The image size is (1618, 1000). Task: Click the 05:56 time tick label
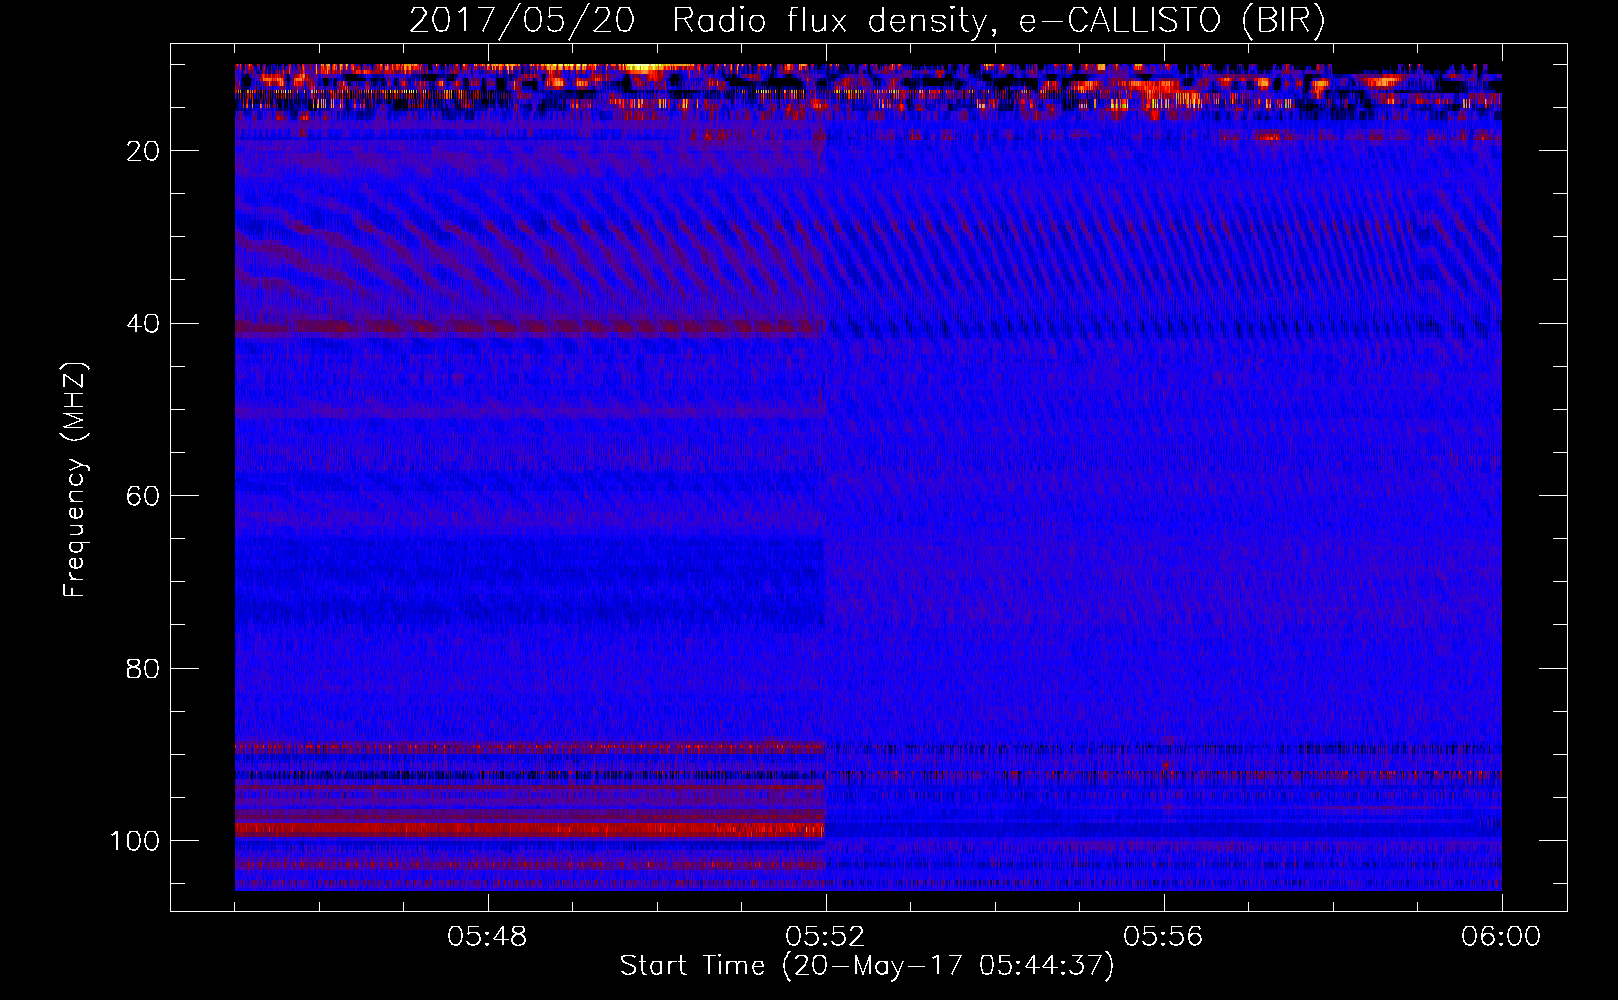coord(1163,937)
